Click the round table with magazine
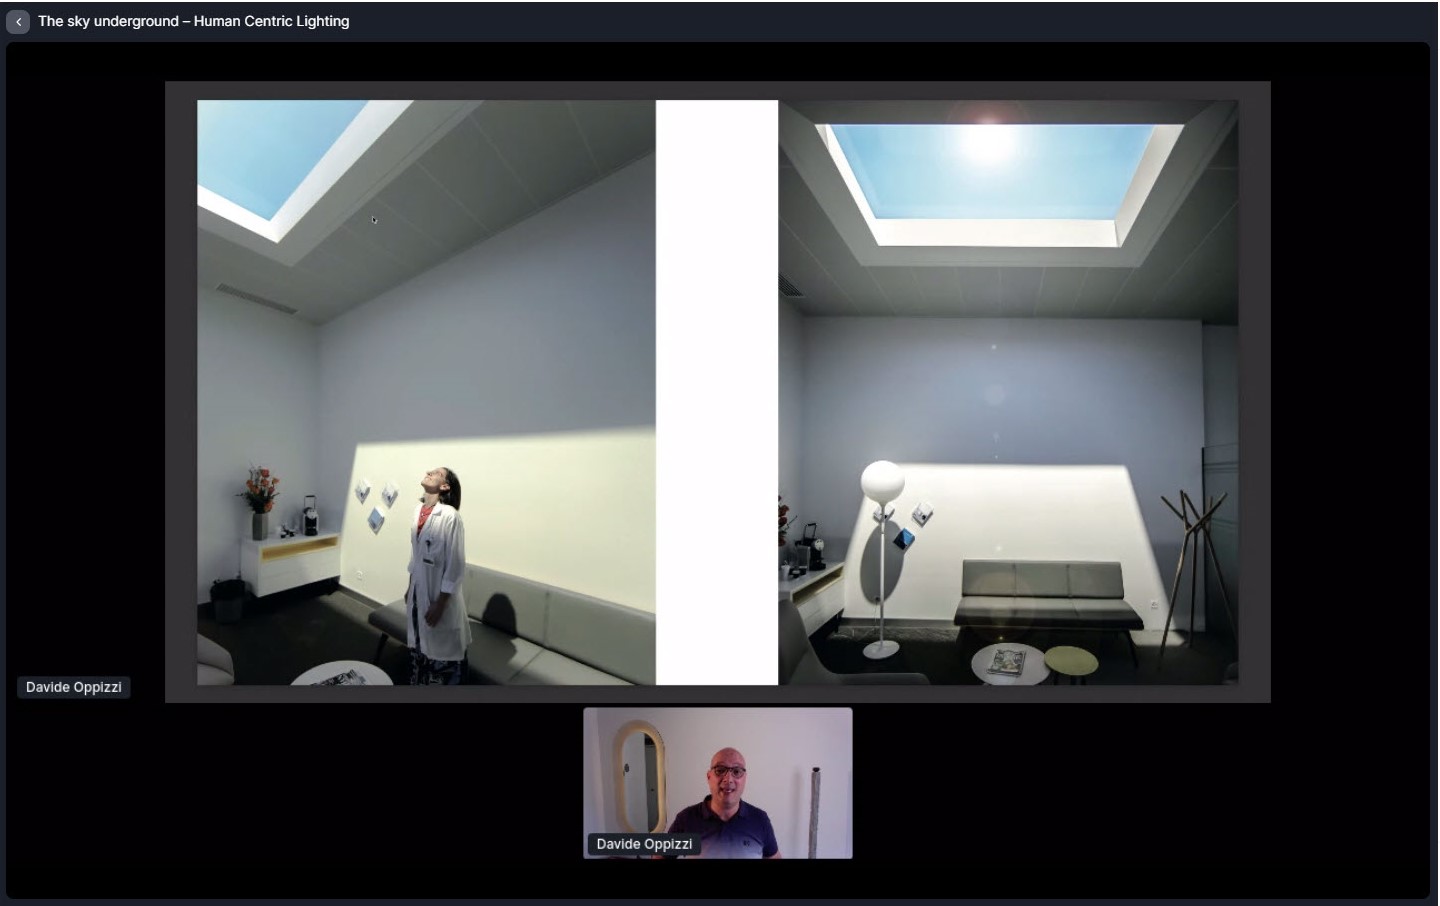Image resolution: width=1440 pixels, height=906 pixels. 1007,663
